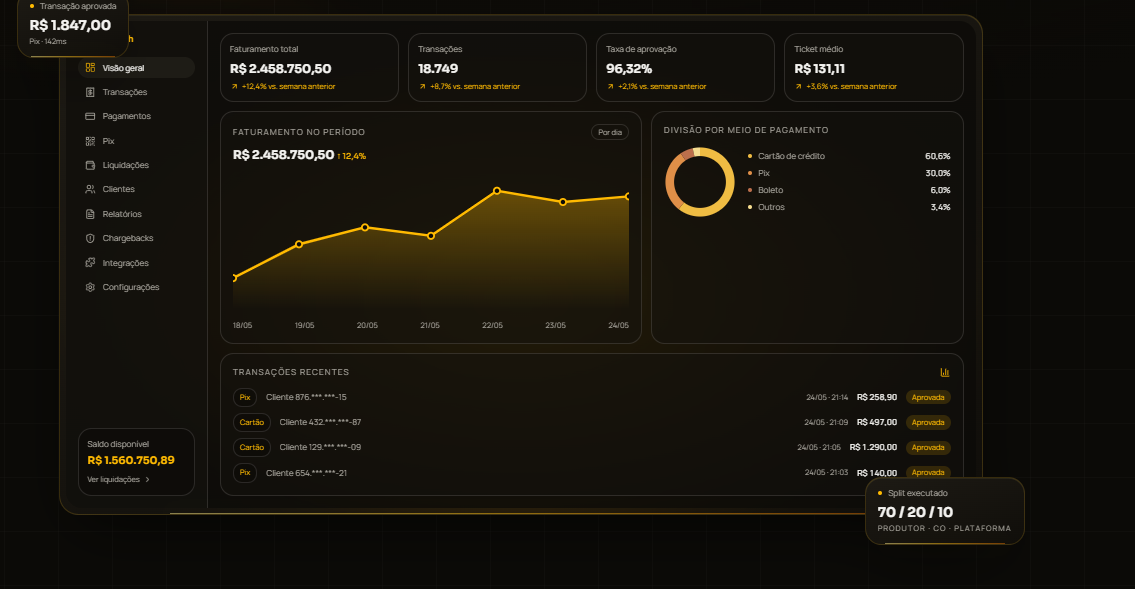This screenshot has width=1135, height=589.
Task: Open Configurações menu item
Action: [x=136, y=287]
